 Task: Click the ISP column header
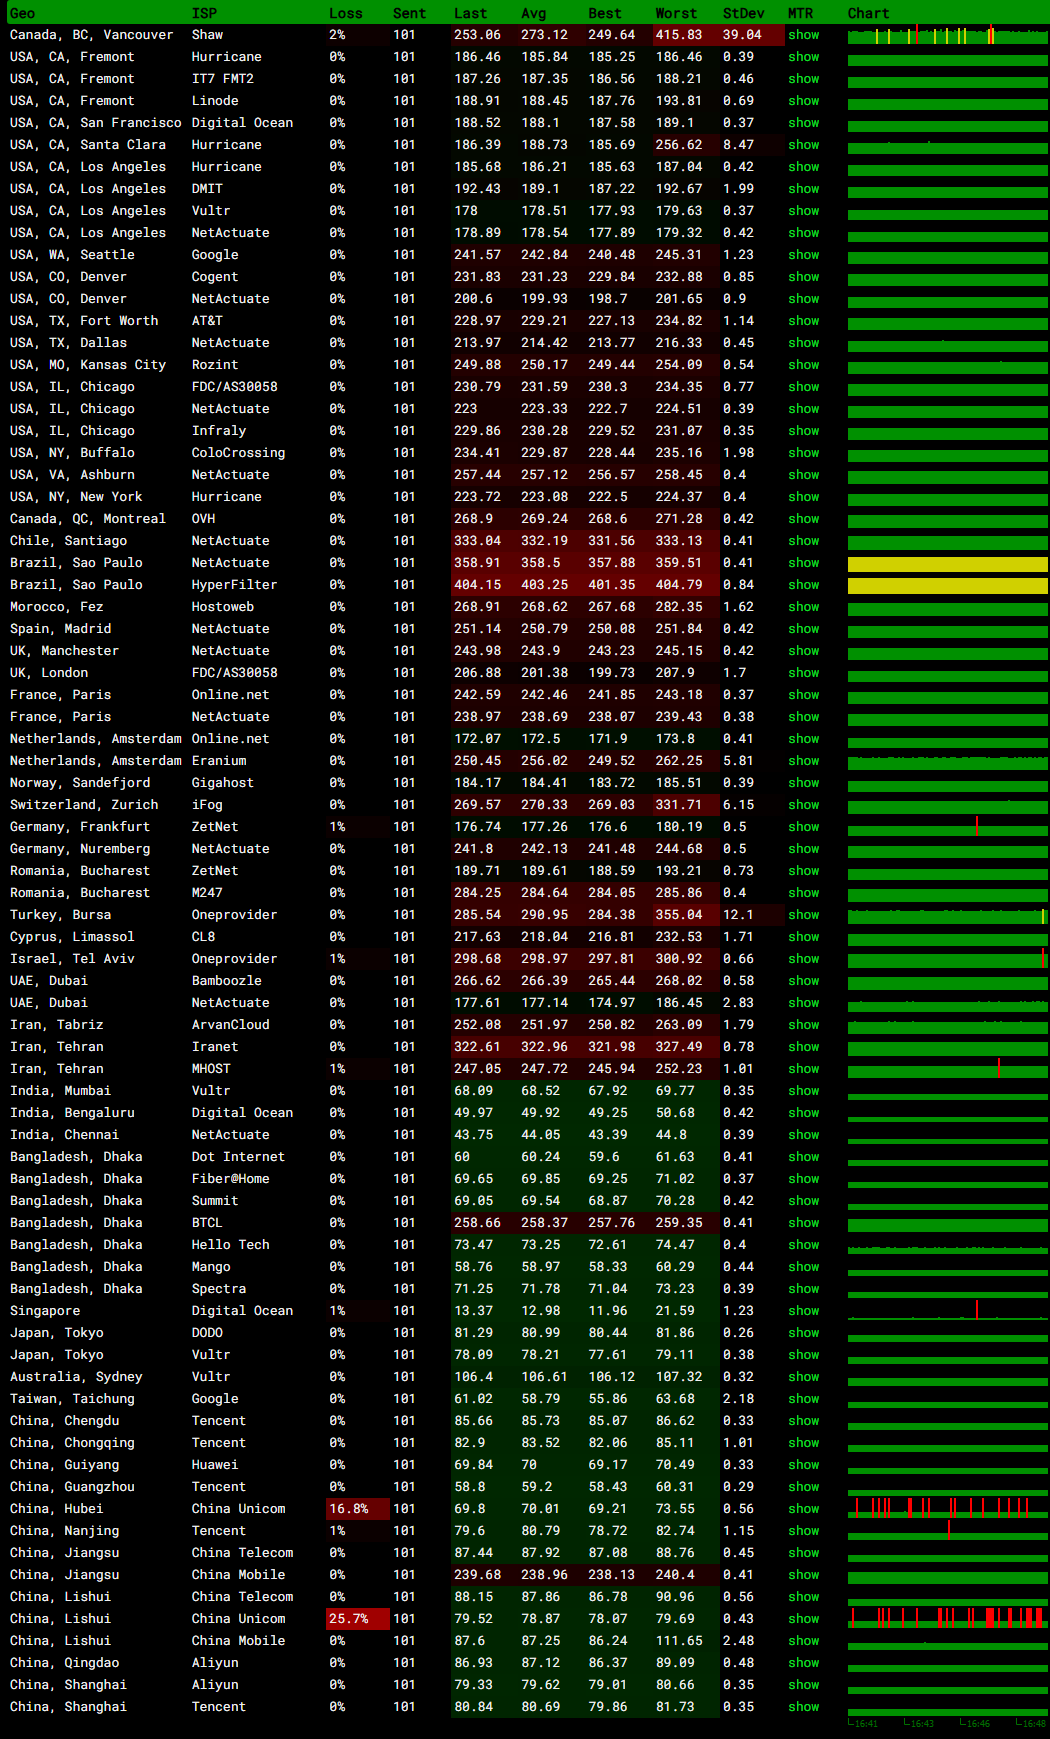204,13
